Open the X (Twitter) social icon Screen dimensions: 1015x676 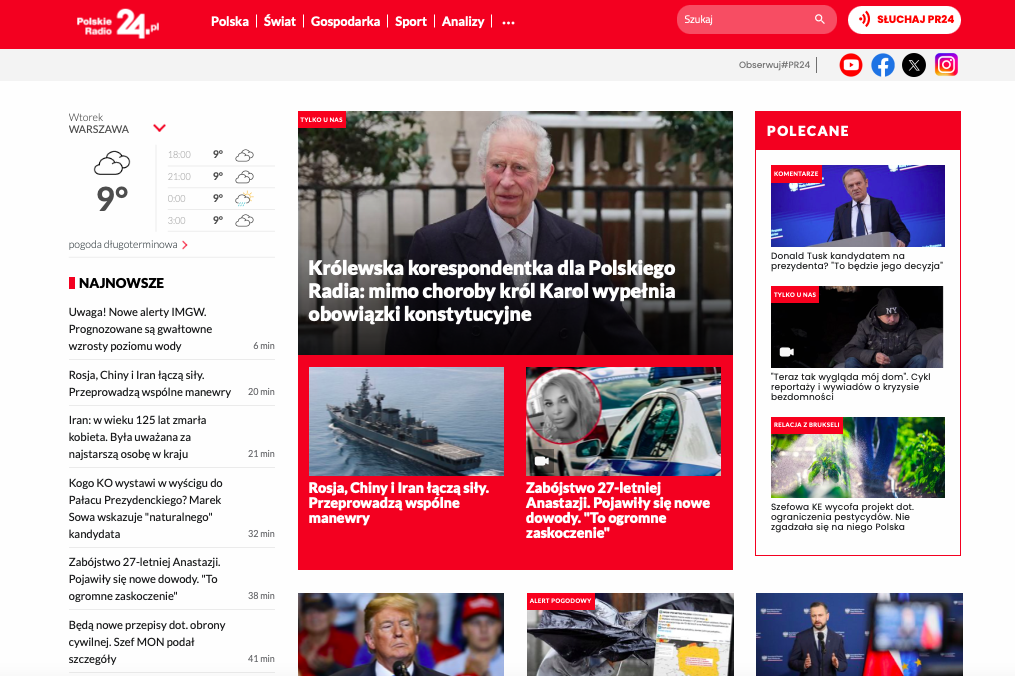pyautogui.click(x=914, y=65)
